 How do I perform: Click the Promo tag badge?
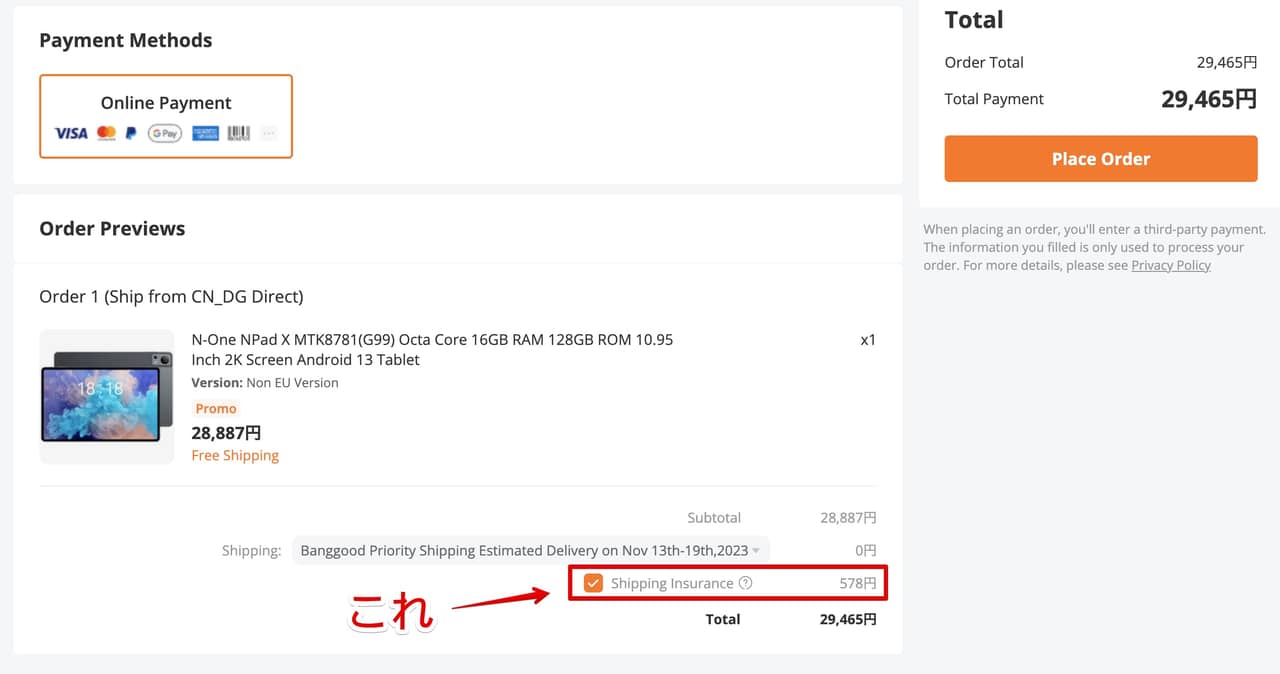tap(216, 408)
